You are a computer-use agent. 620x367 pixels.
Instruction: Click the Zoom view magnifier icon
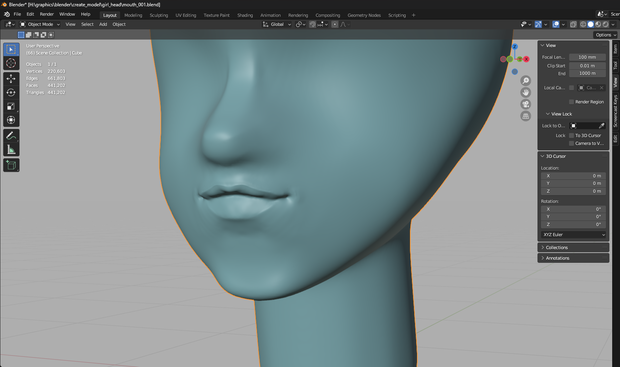click(x=525, y=81)
